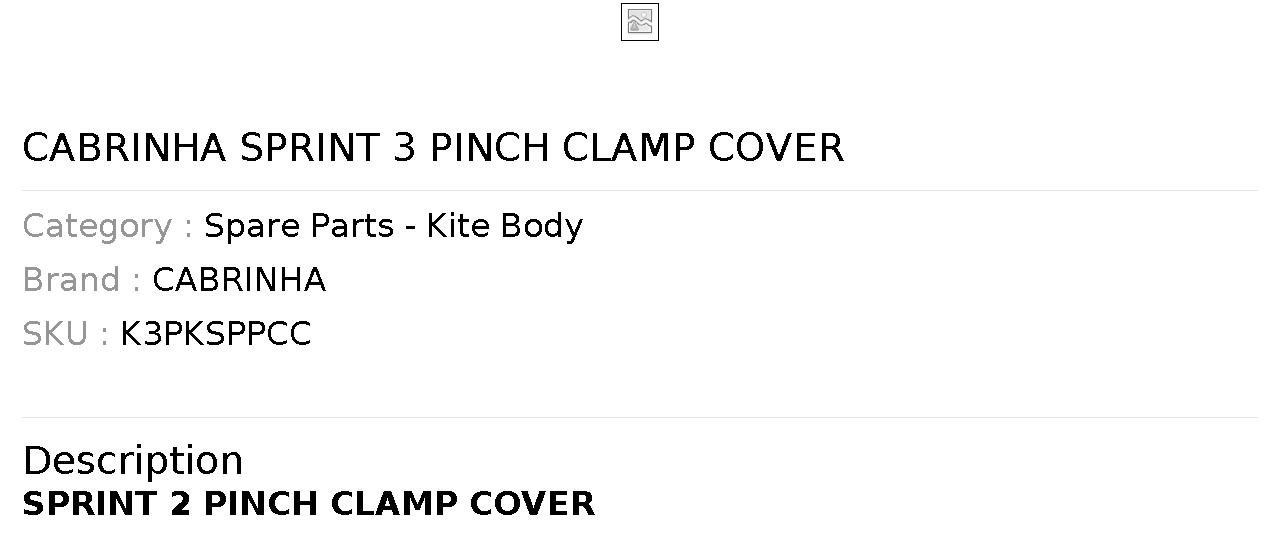This screenshot has width=1280, height=558.
Task: Click the broken product image placeholder icon
Action: 640,22
